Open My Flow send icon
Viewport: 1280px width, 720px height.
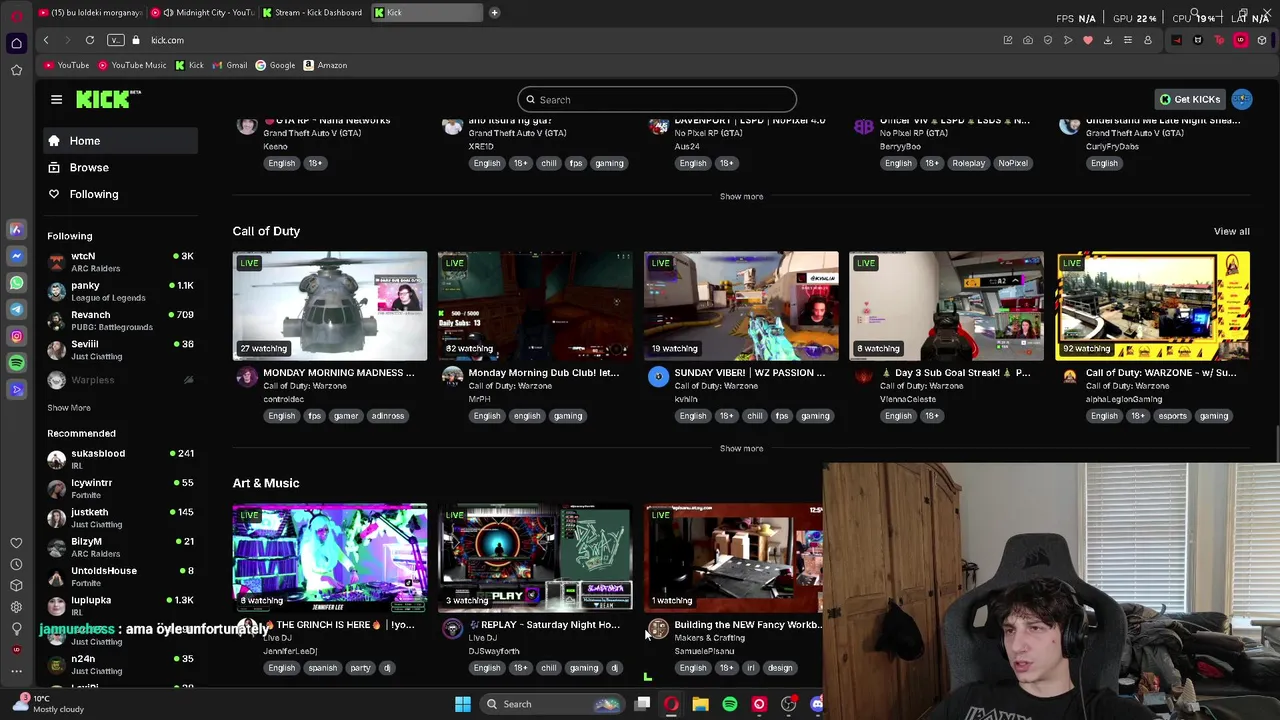1068,40
